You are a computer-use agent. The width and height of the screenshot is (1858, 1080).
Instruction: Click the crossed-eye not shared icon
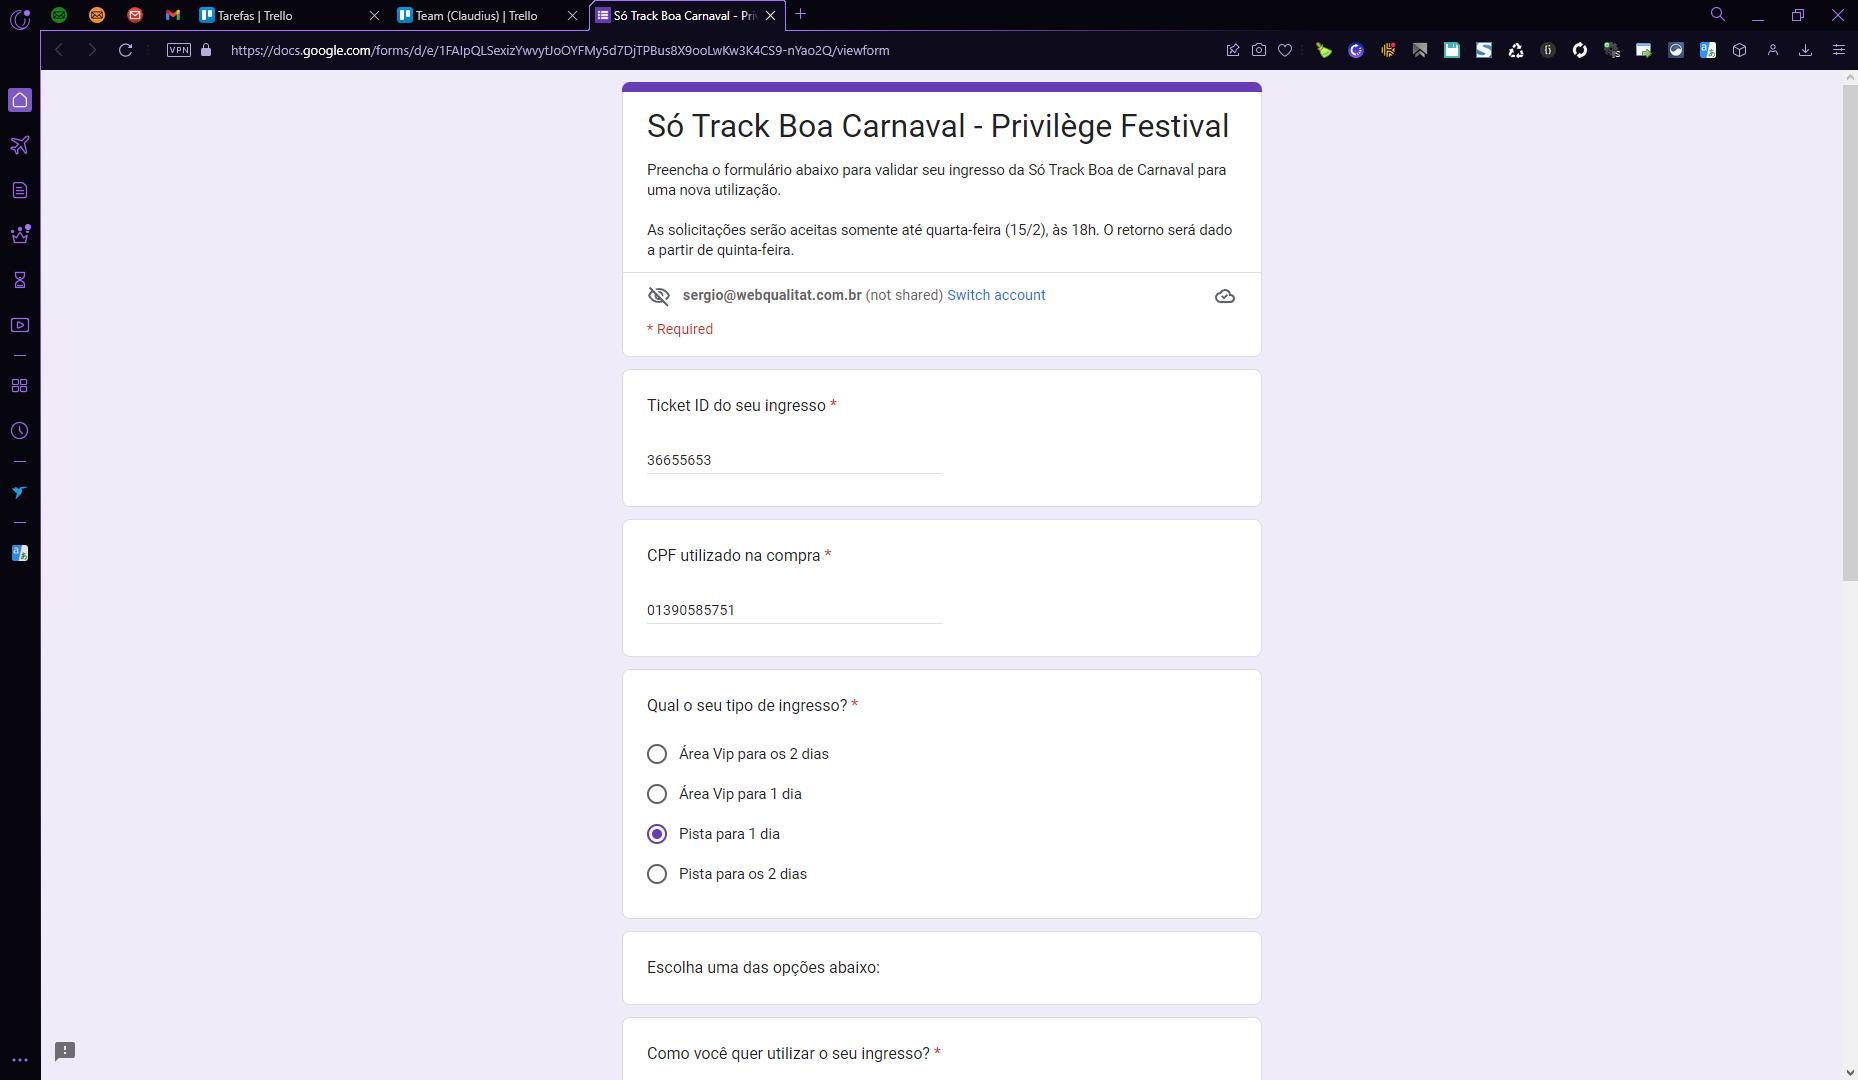[659, 296]
